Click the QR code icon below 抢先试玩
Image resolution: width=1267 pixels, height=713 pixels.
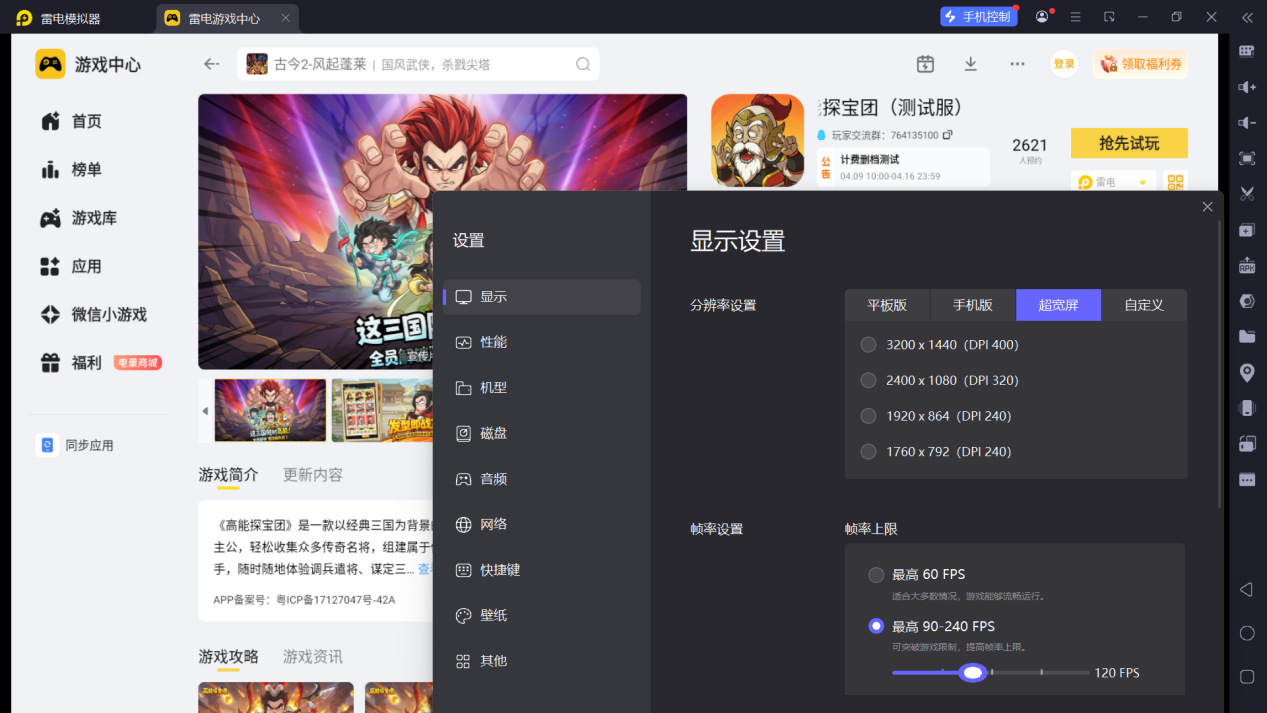click(x=1175, y=182)
